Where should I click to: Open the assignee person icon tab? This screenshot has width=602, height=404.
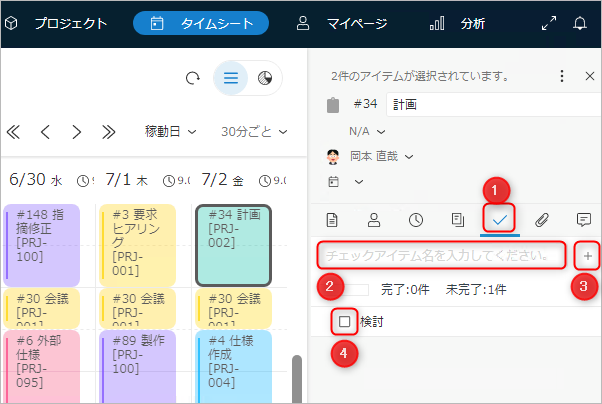pos(373,219)
